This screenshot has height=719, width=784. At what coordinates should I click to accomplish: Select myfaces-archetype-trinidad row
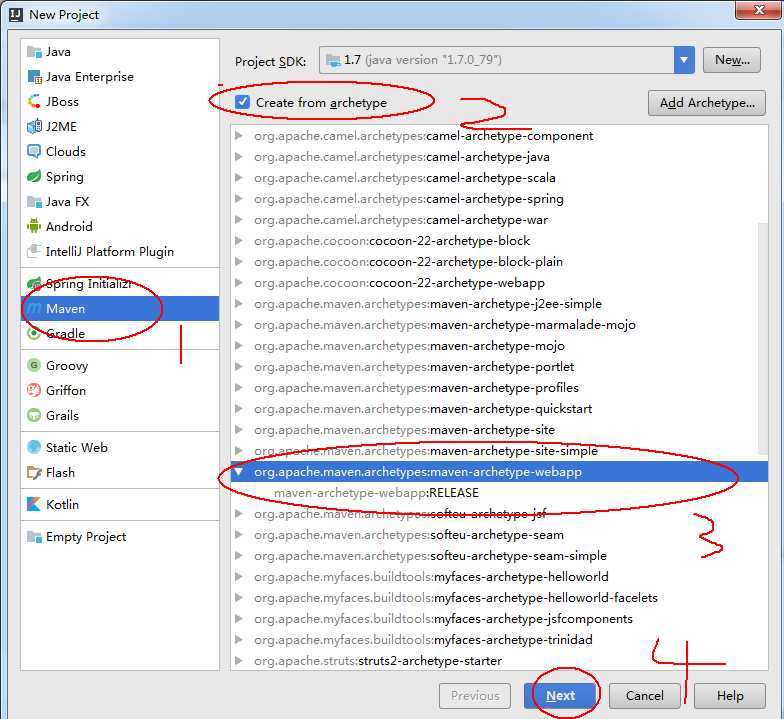tap(499, 640)
